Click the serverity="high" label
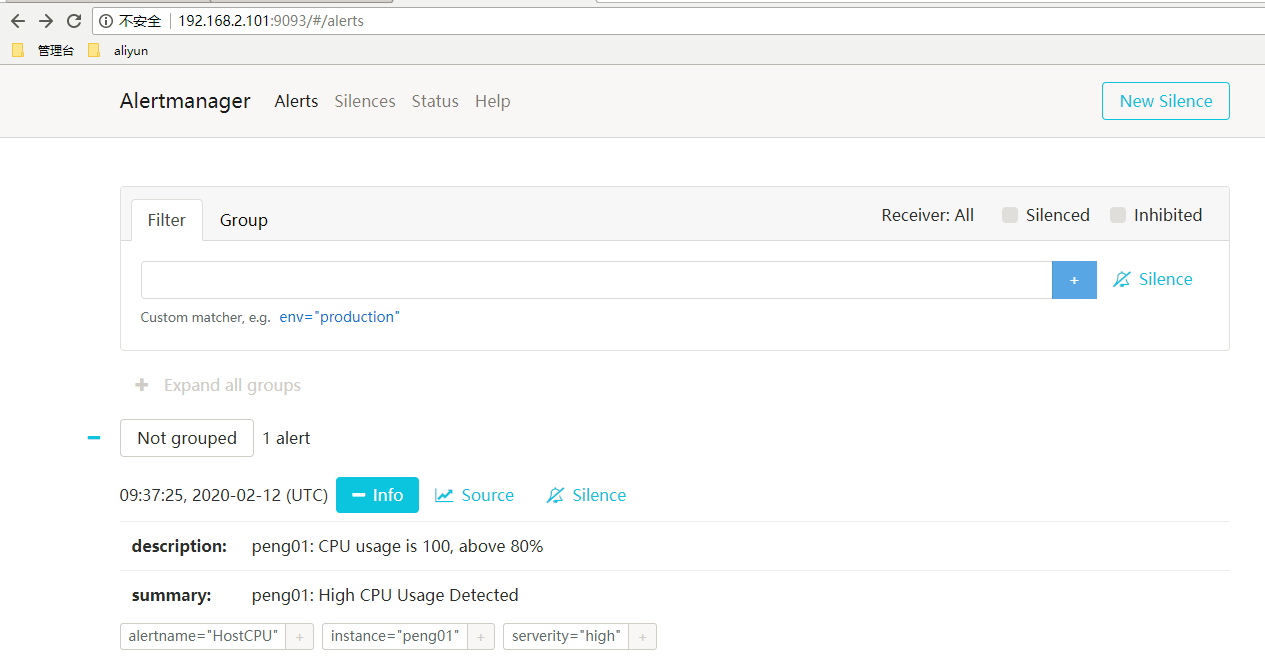 [x=566, y=636]
